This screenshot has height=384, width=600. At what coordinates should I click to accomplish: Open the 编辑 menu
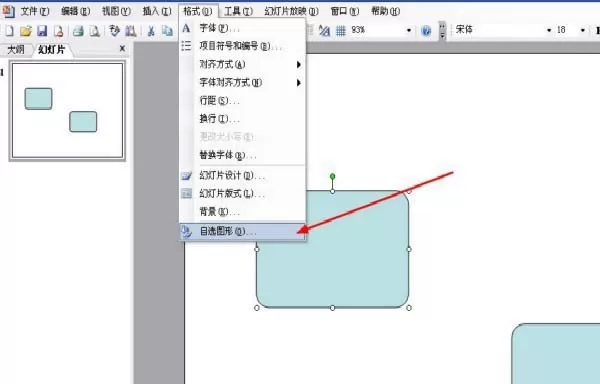click(x=75, y=11)
